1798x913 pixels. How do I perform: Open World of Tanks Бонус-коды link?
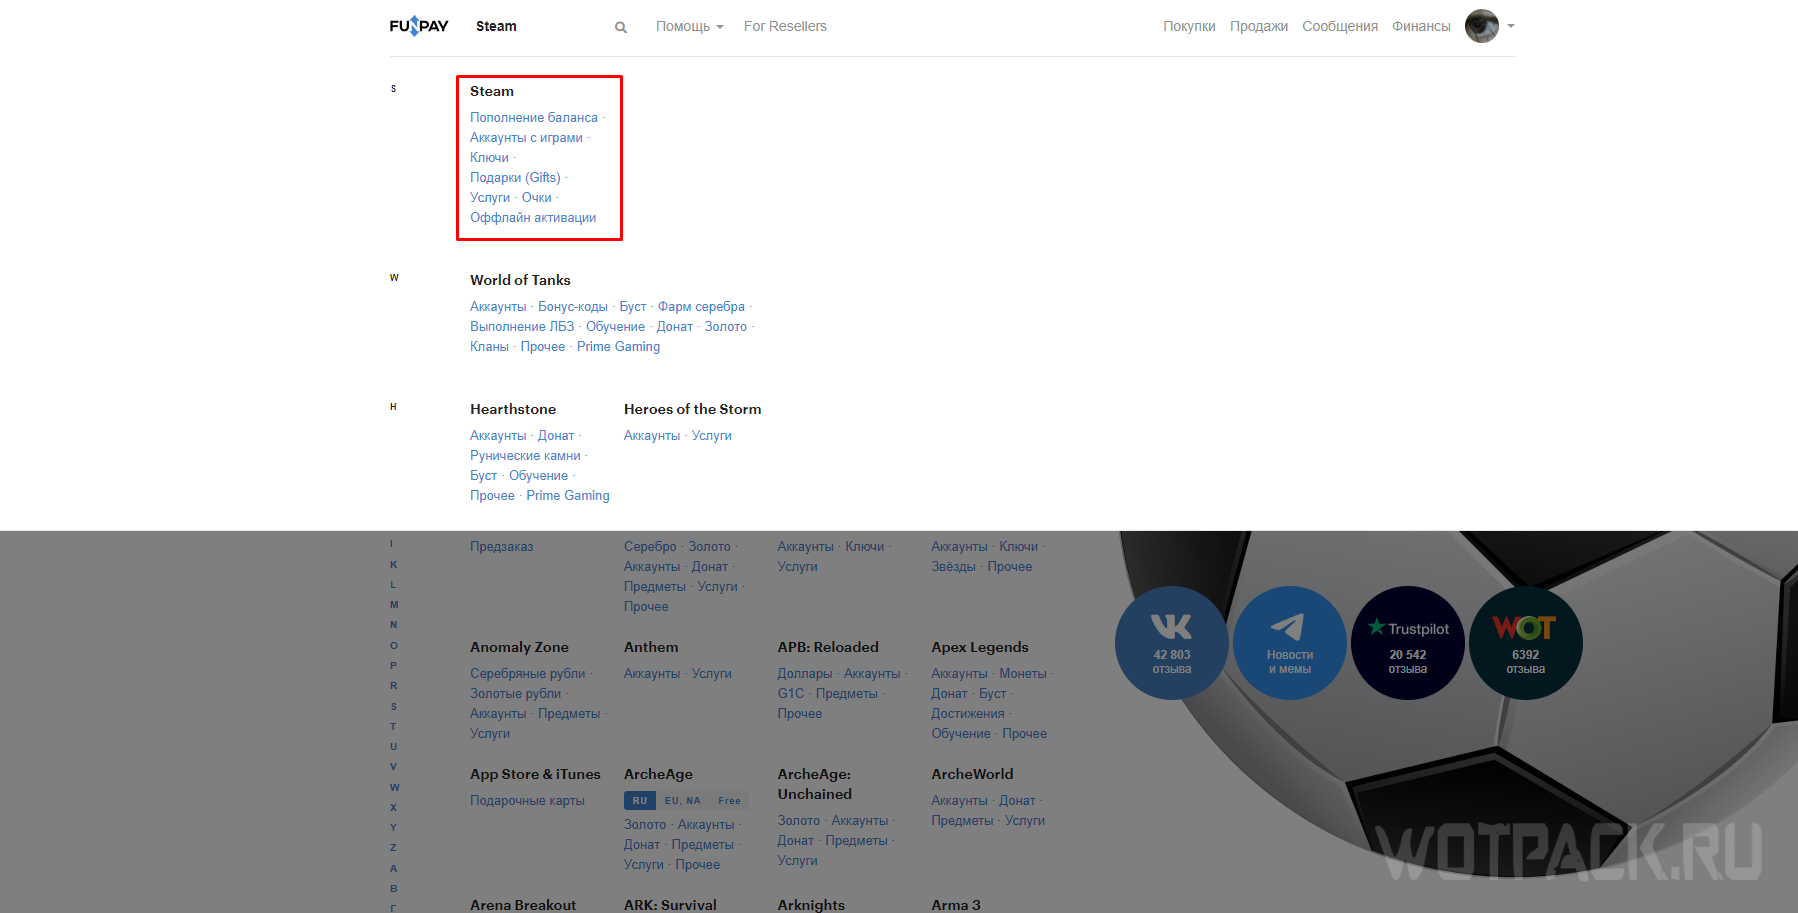click(x=572, y=307)
